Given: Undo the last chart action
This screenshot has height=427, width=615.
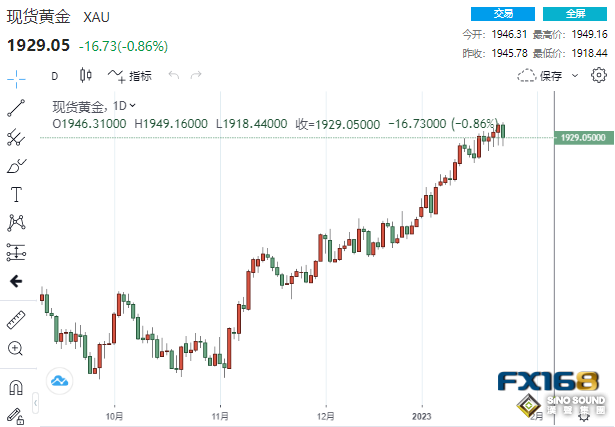Looking at the screenshot, I should pyautogui.click(x=174, y=75).
